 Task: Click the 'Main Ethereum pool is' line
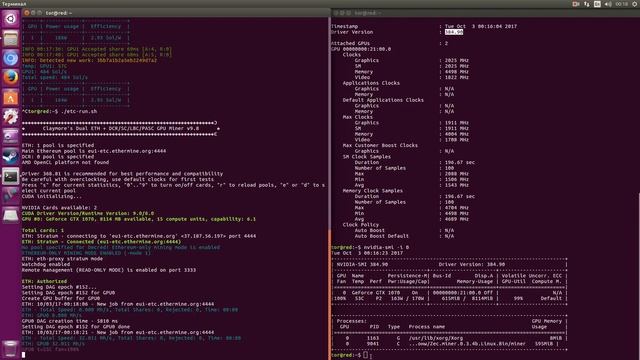pos(94,151)
